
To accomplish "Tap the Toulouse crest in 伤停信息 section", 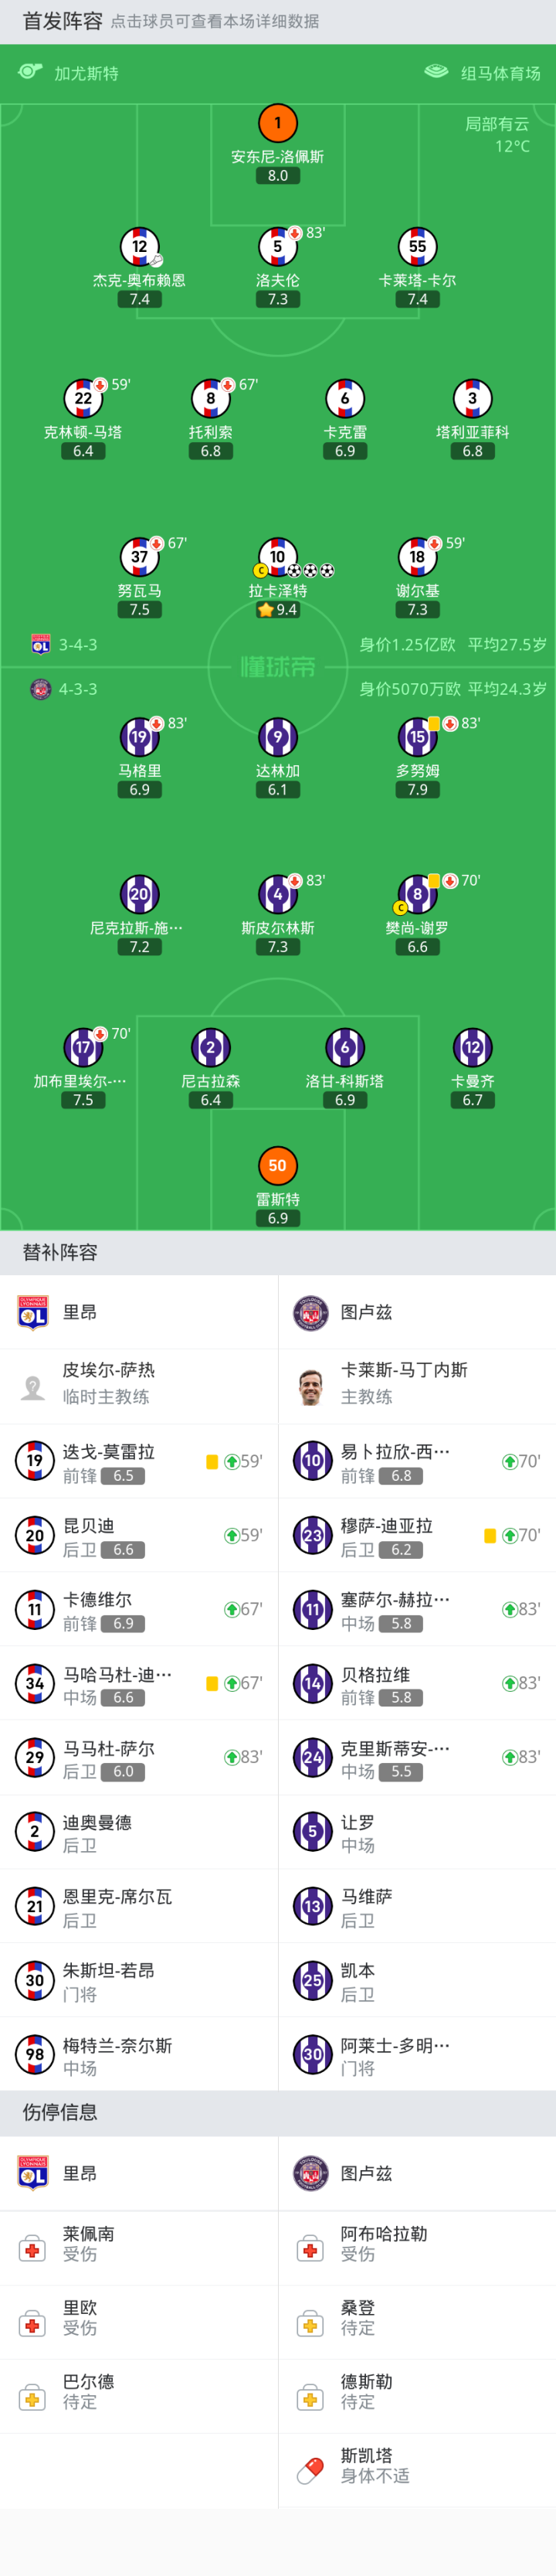I will pos(311,2173).
